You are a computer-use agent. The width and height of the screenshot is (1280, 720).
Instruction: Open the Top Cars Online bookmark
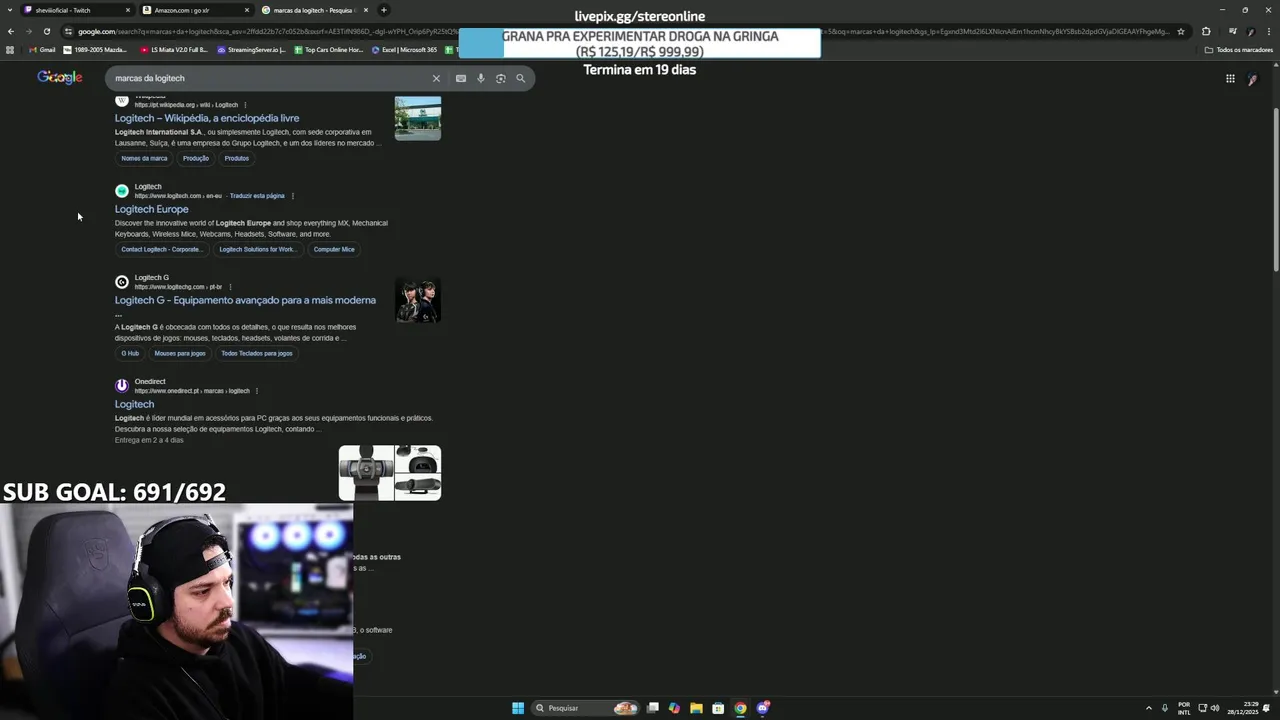[x=329, y=49]
